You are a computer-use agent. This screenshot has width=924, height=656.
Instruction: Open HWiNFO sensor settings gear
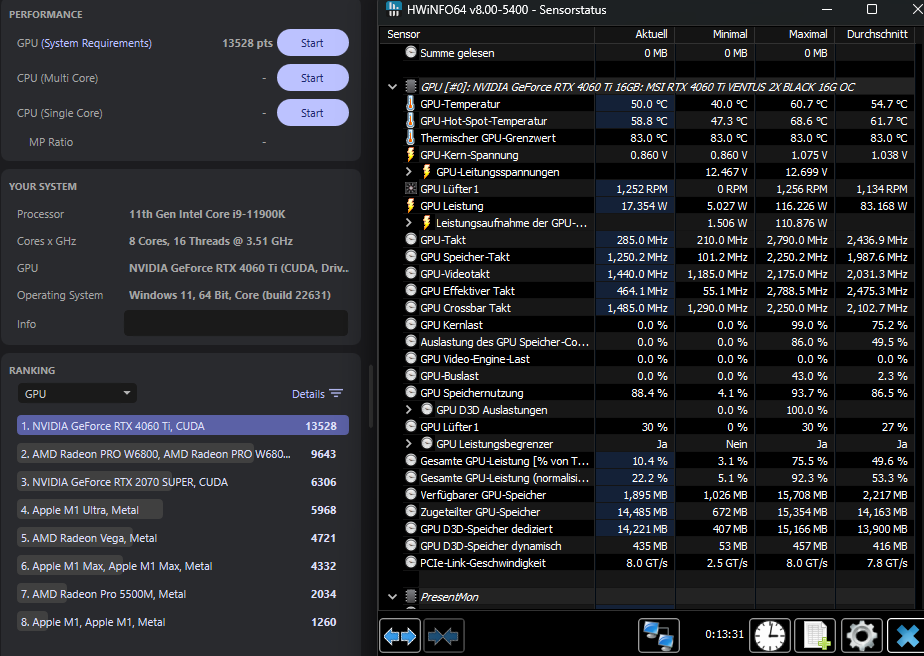862,635
